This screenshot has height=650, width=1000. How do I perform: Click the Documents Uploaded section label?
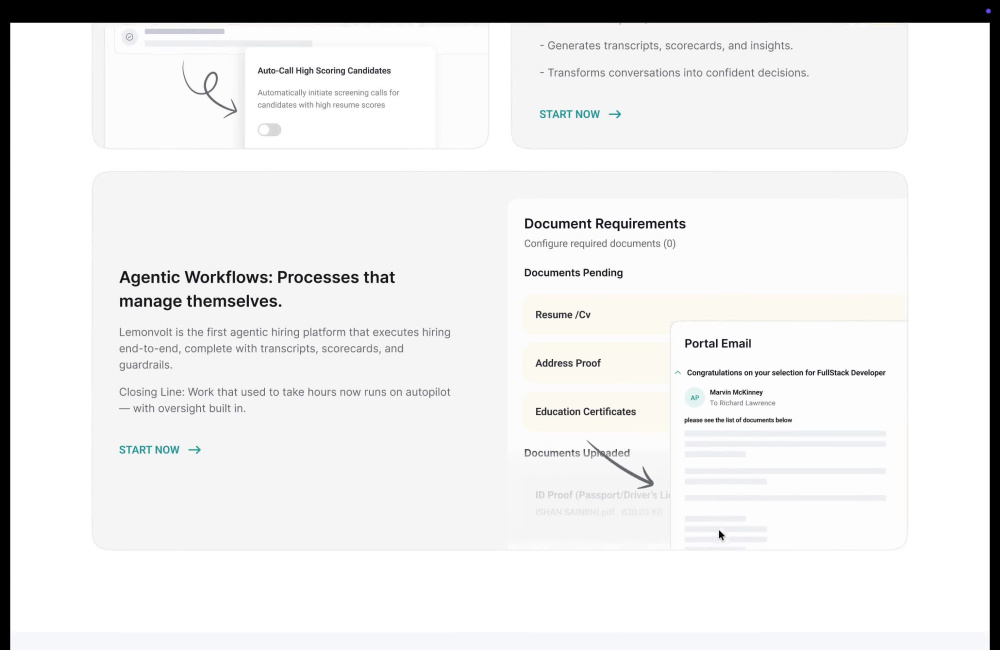[577, 453]
